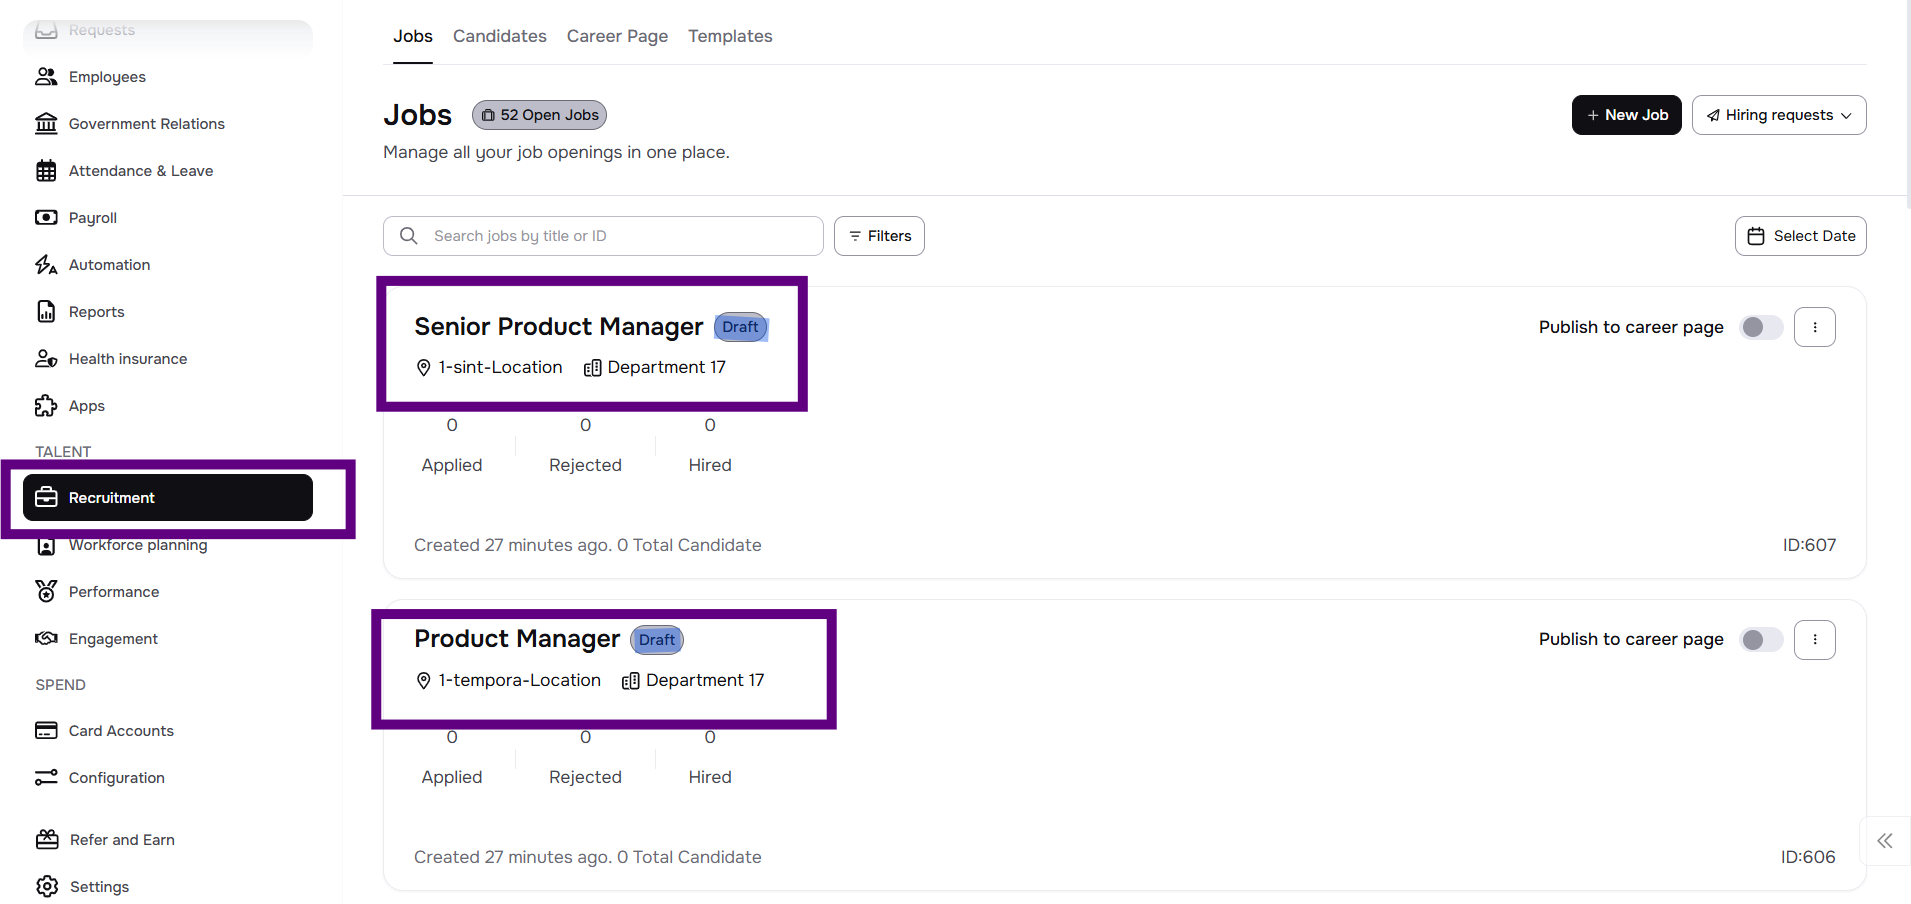
Task: Click the Government Relations building icon
Action: click(x=46, y=124)
